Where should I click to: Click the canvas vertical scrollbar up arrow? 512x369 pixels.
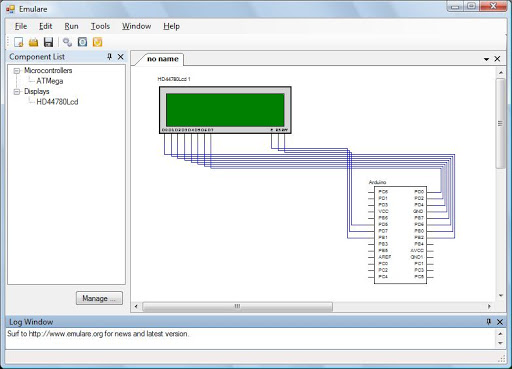point(501,72)
